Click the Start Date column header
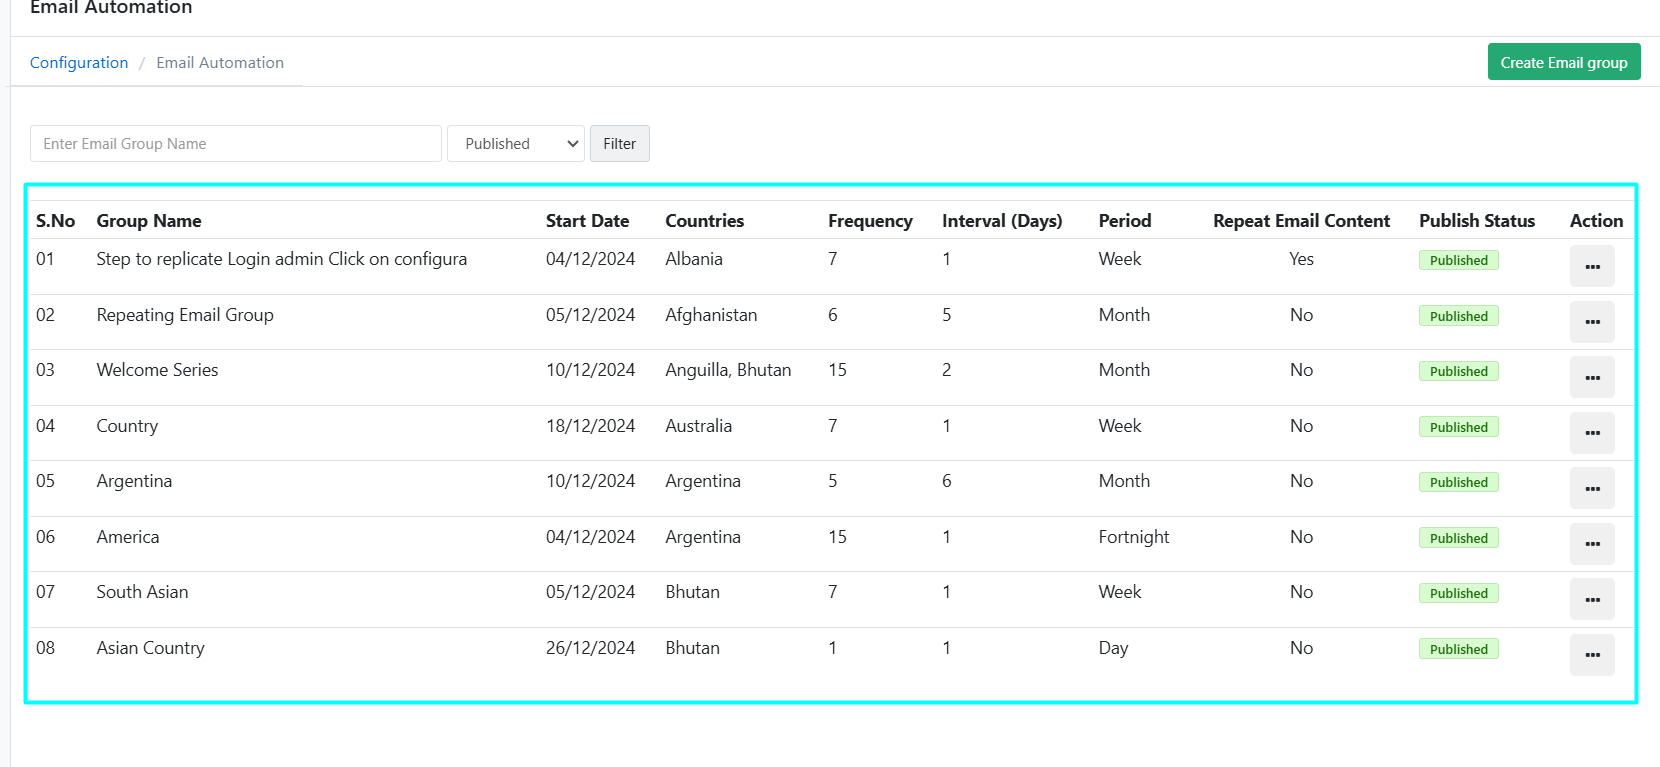1660x767 pixels. pyautogui.click(x=587, y=221)
